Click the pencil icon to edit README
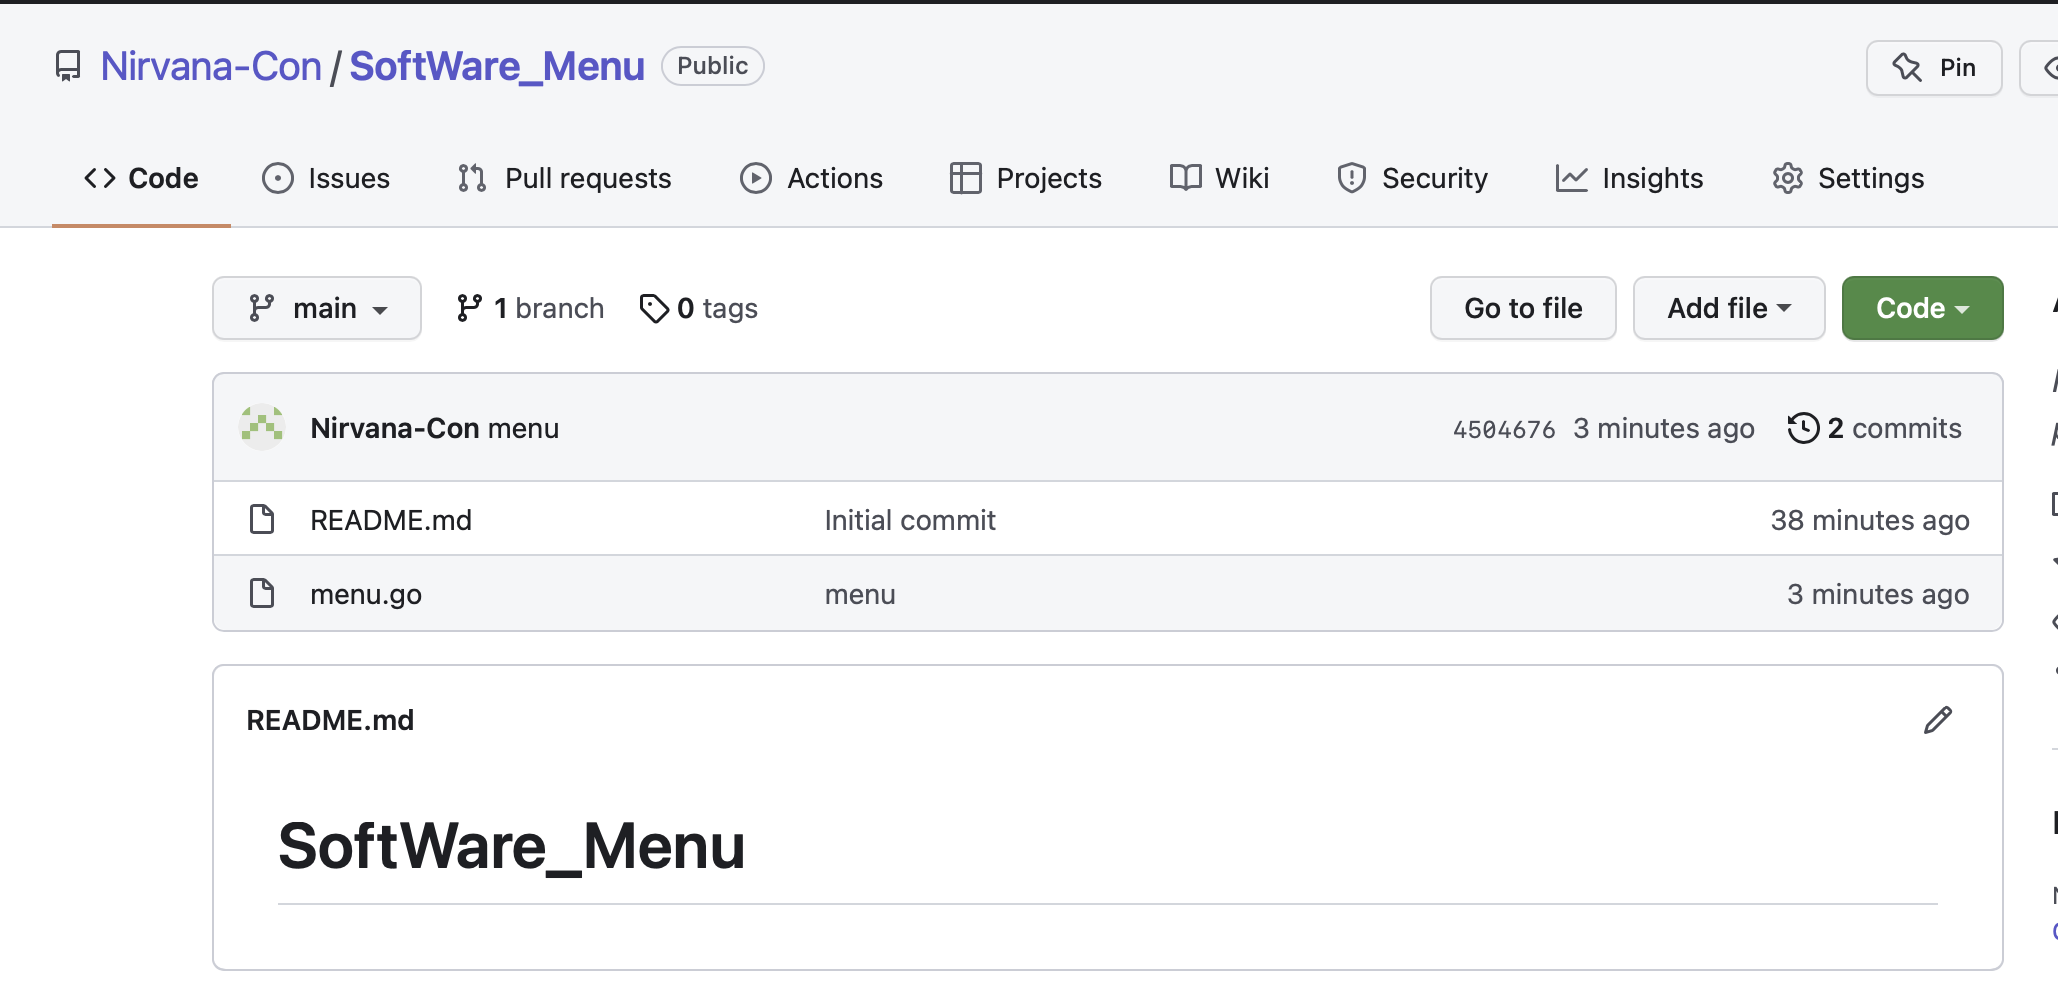Screen dimensions: 2058x990 click(1937, 720)
